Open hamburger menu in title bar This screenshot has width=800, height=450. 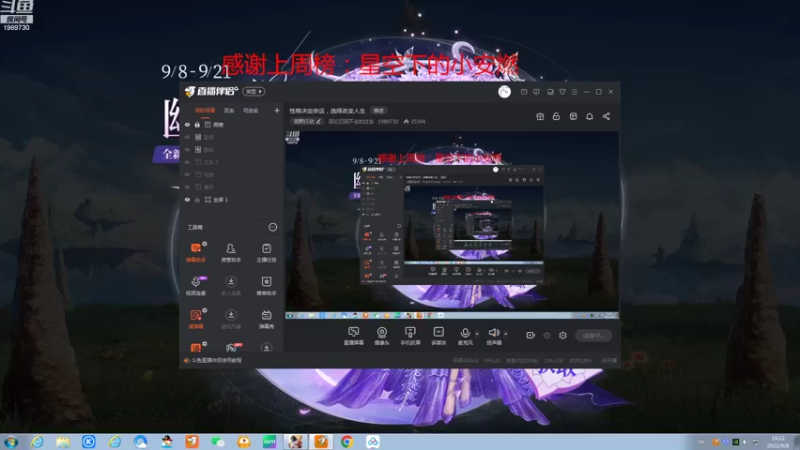[x=574, y=92]
